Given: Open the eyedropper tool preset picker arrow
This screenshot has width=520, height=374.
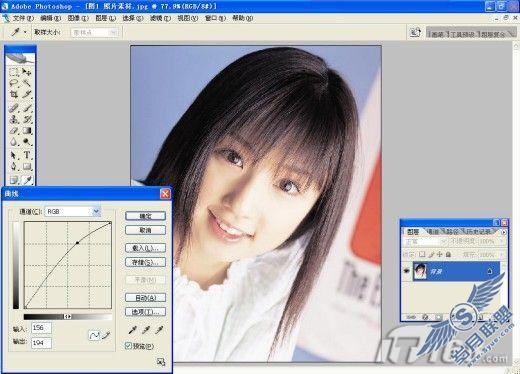Looking at the screenshot, I should click(25, 32).
